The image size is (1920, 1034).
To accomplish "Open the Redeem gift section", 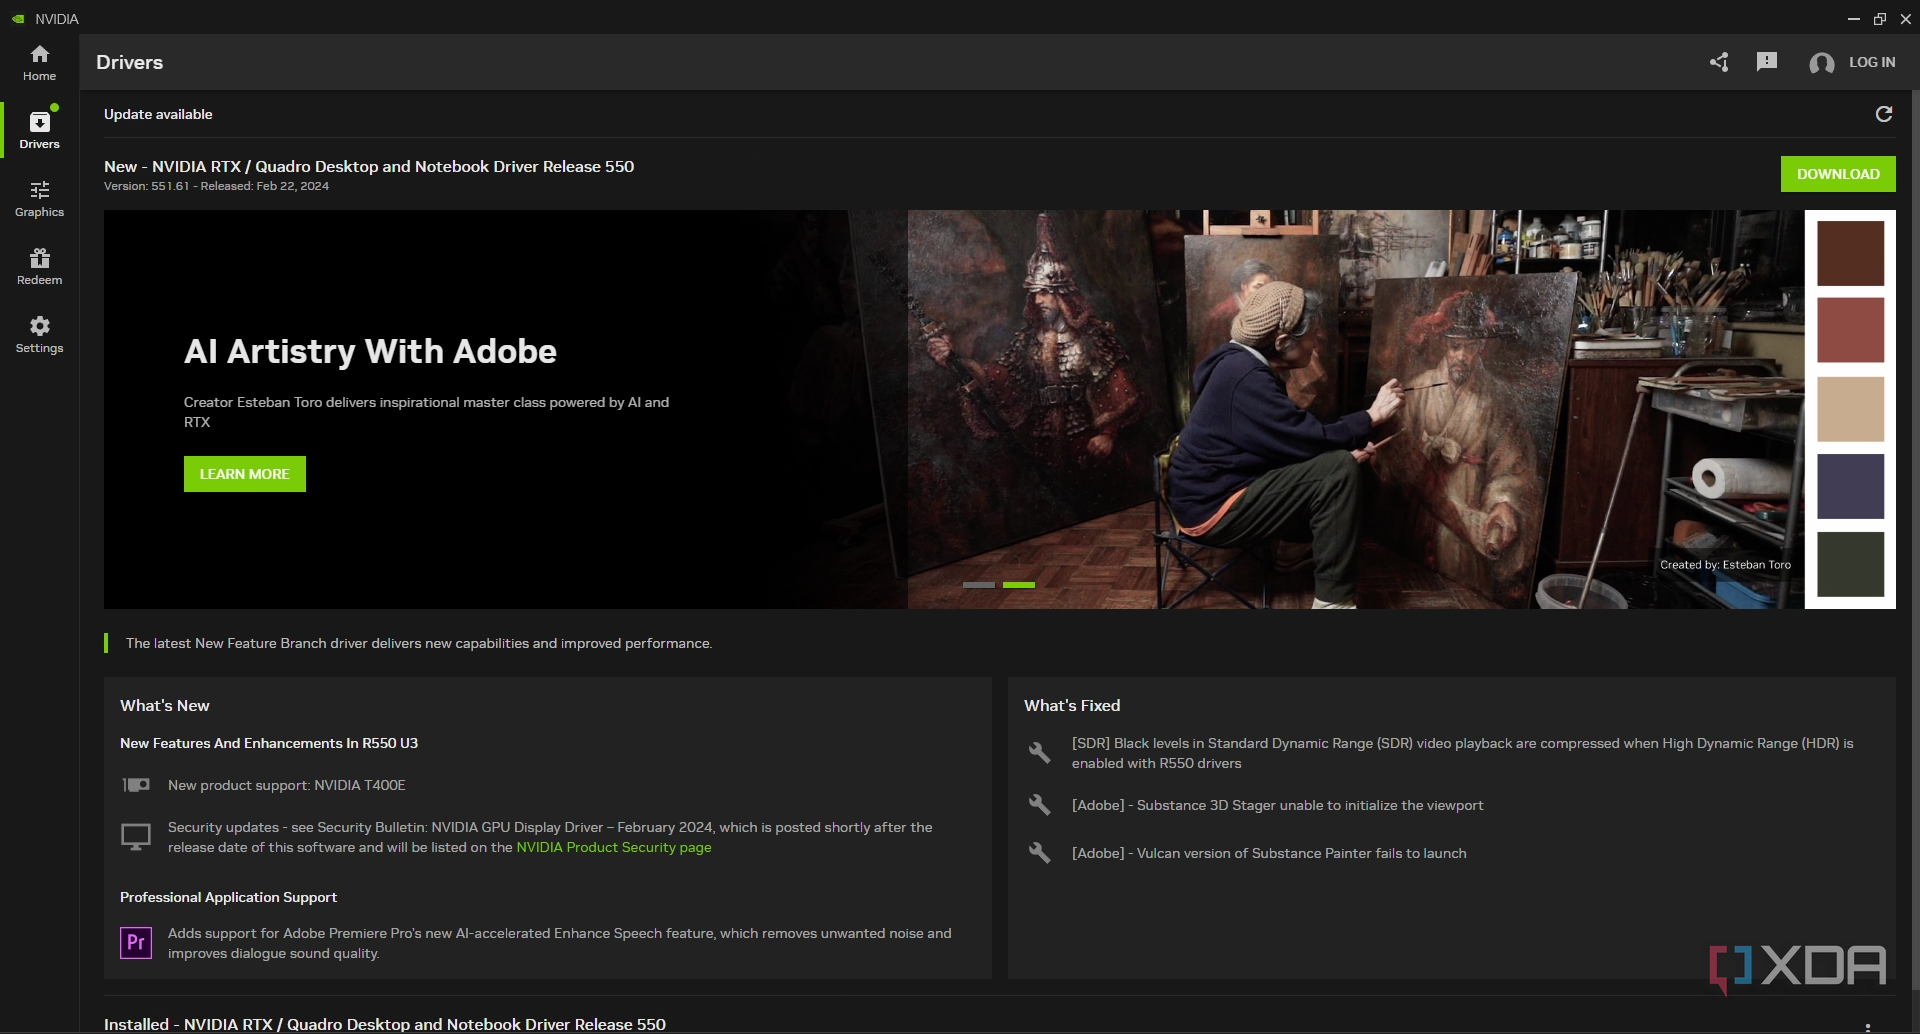I will 39,266.
